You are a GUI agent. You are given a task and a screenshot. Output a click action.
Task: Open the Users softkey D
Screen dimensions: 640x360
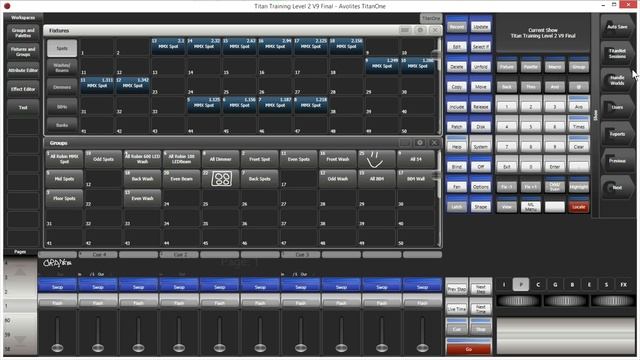click(616, 107)
